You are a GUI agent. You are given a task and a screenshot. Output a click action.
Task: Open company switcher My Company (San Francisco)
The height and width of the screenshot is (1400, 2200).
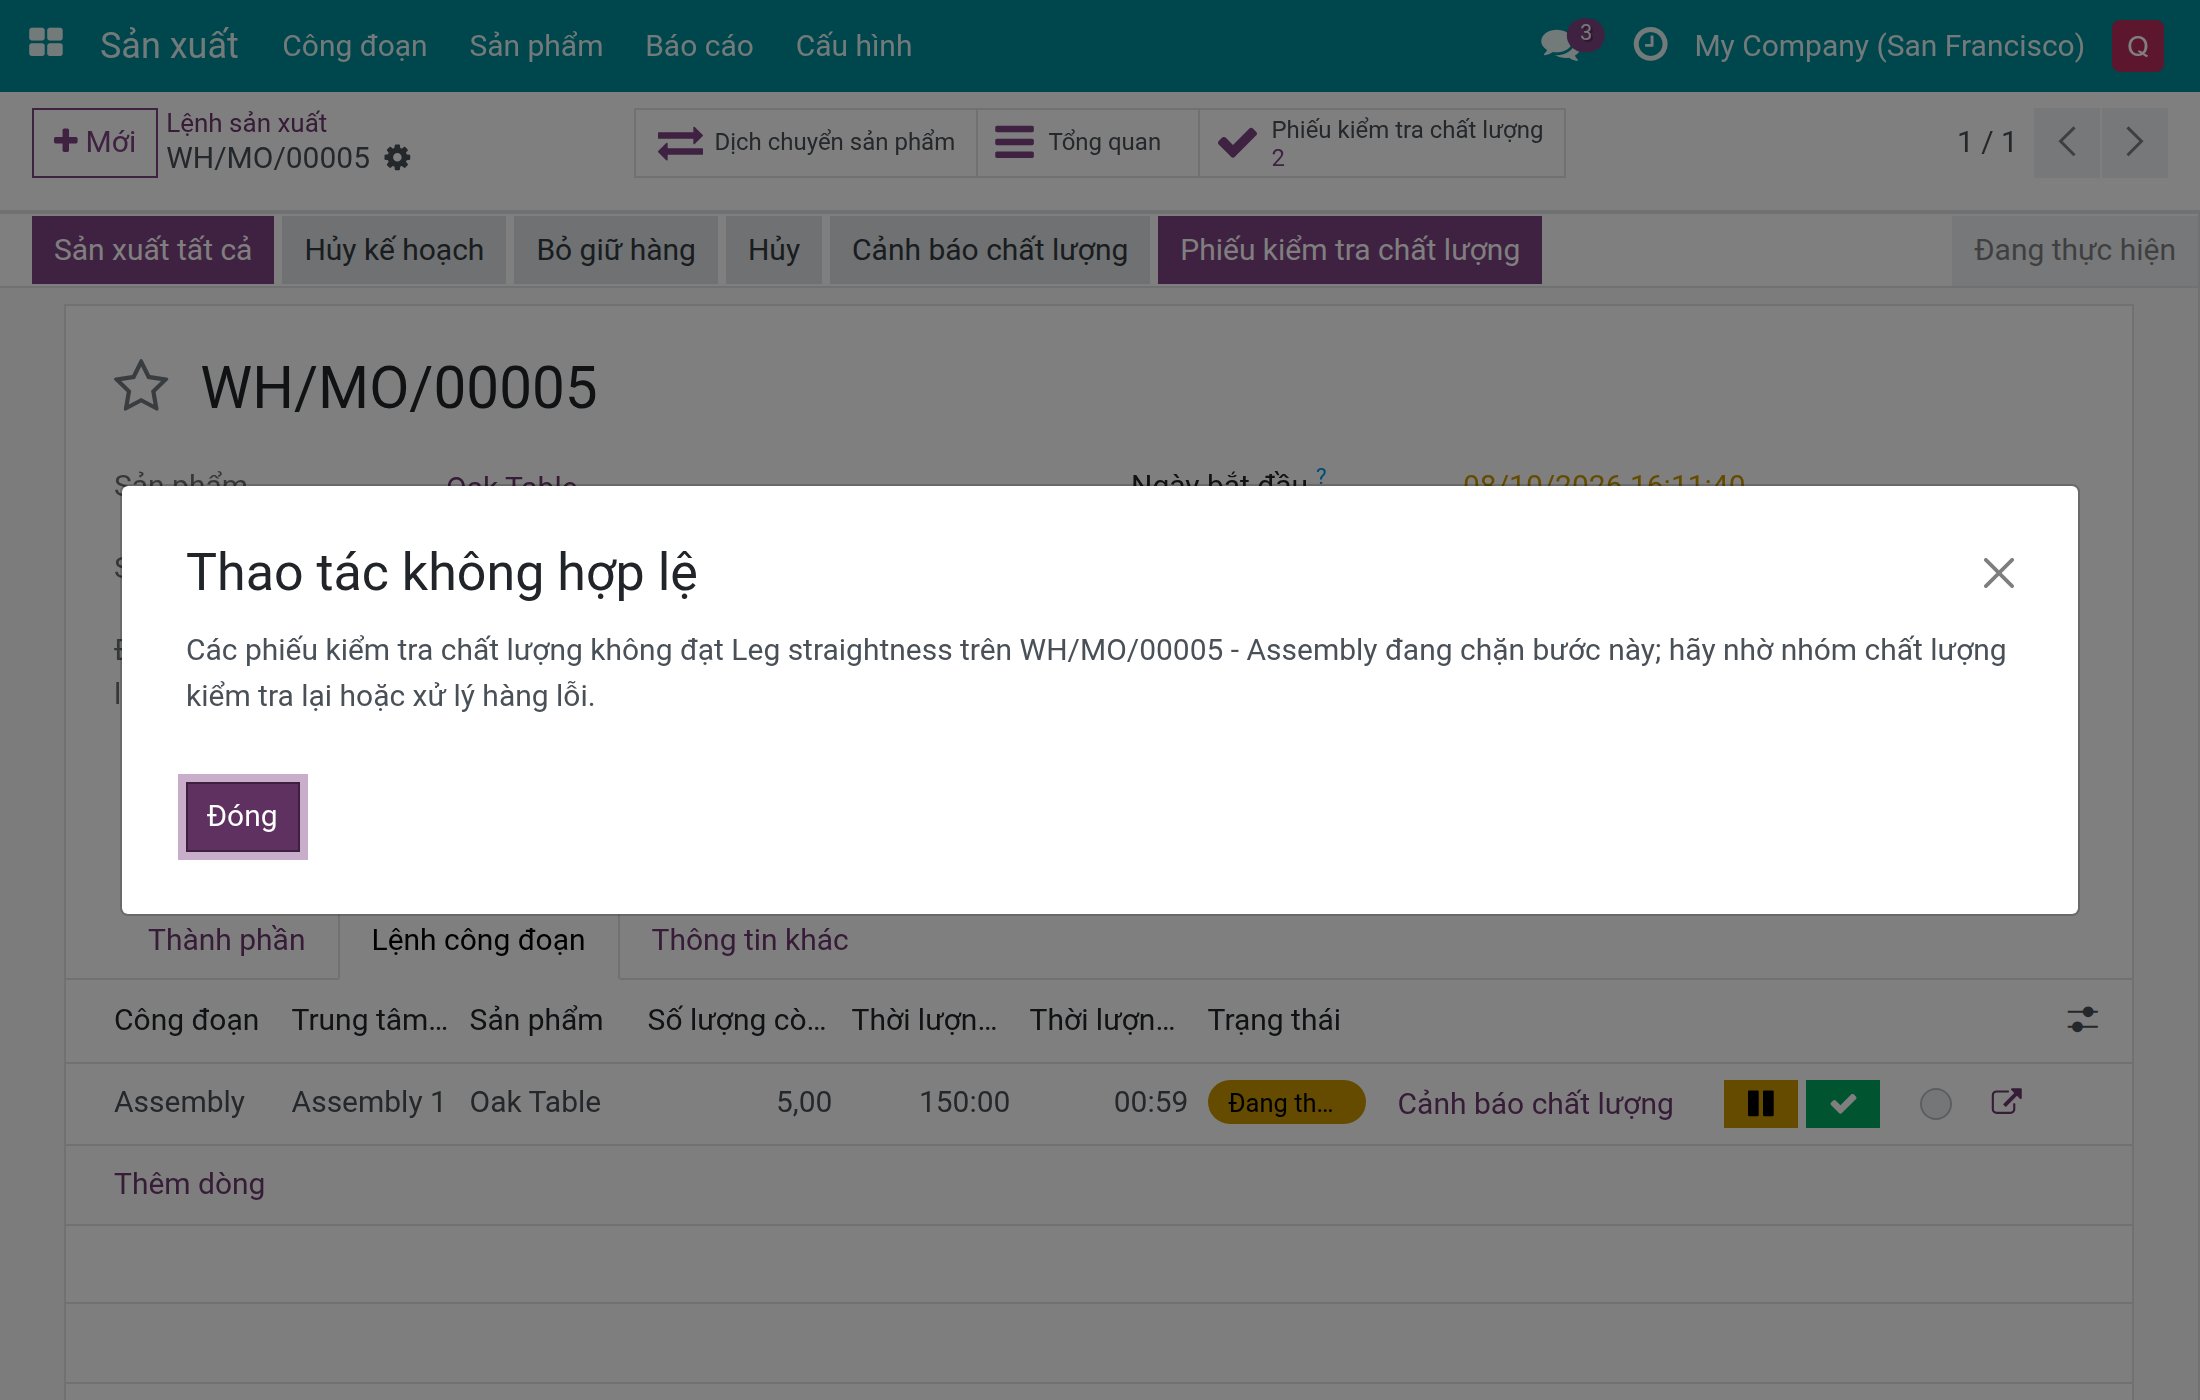[x=1890, y=46]
